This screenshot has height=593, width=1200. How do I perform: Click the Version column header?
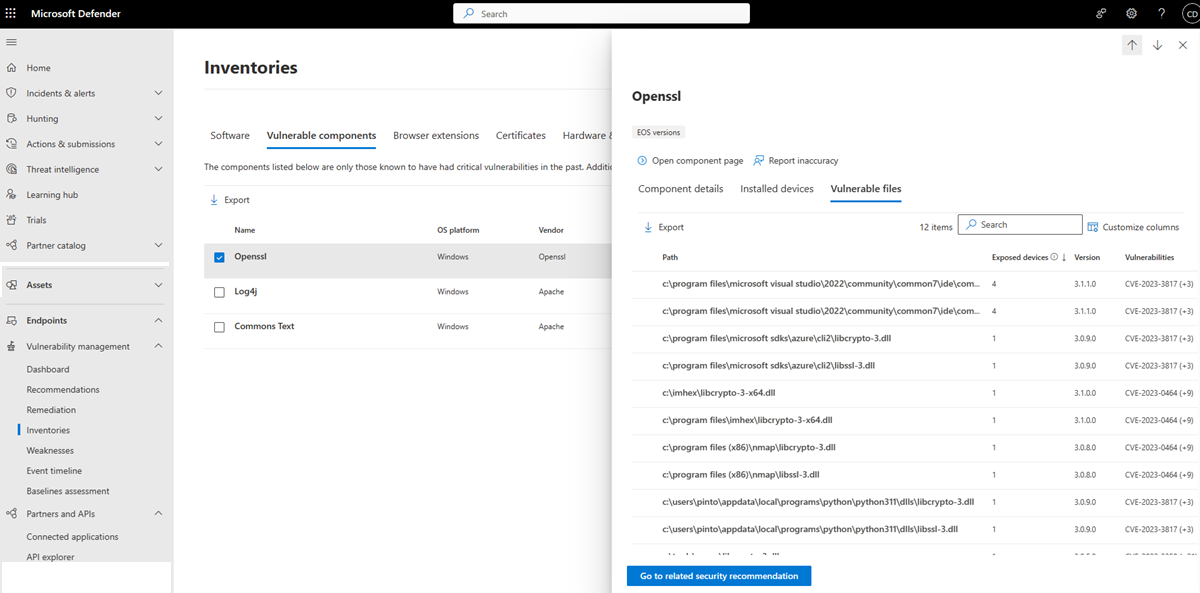[x=1087, y=257]
